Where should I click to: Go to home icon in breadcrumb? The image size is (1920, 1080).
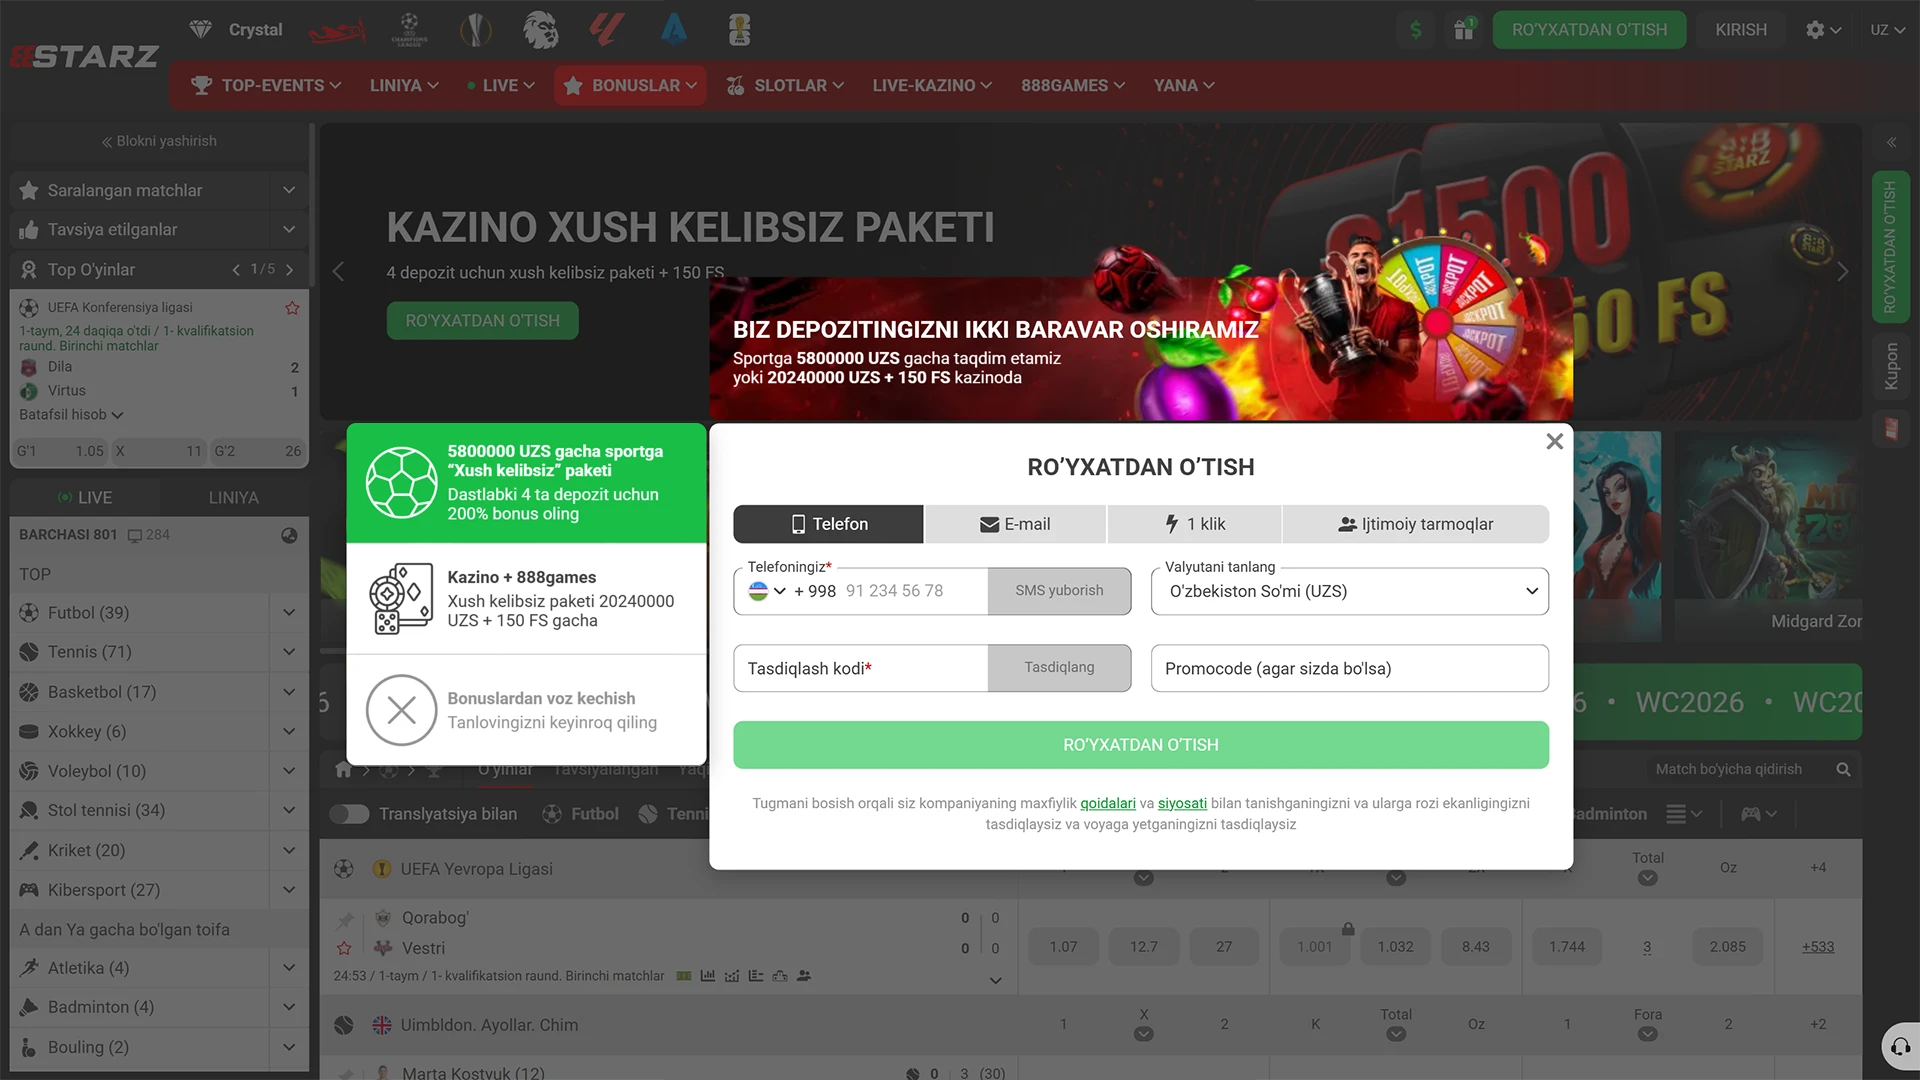pos(343,770)
